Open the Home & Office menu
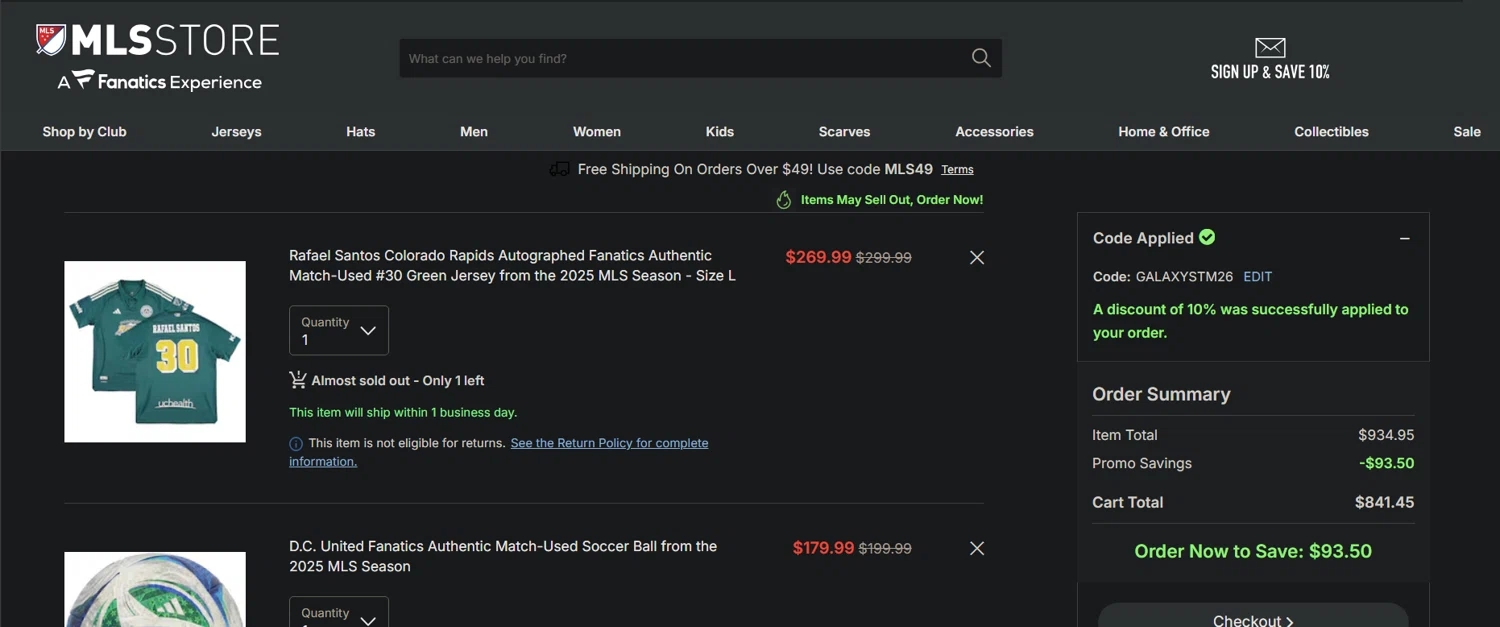Screen dimensions: 1500x627 pyautogui.click(x=1164, y=131)
